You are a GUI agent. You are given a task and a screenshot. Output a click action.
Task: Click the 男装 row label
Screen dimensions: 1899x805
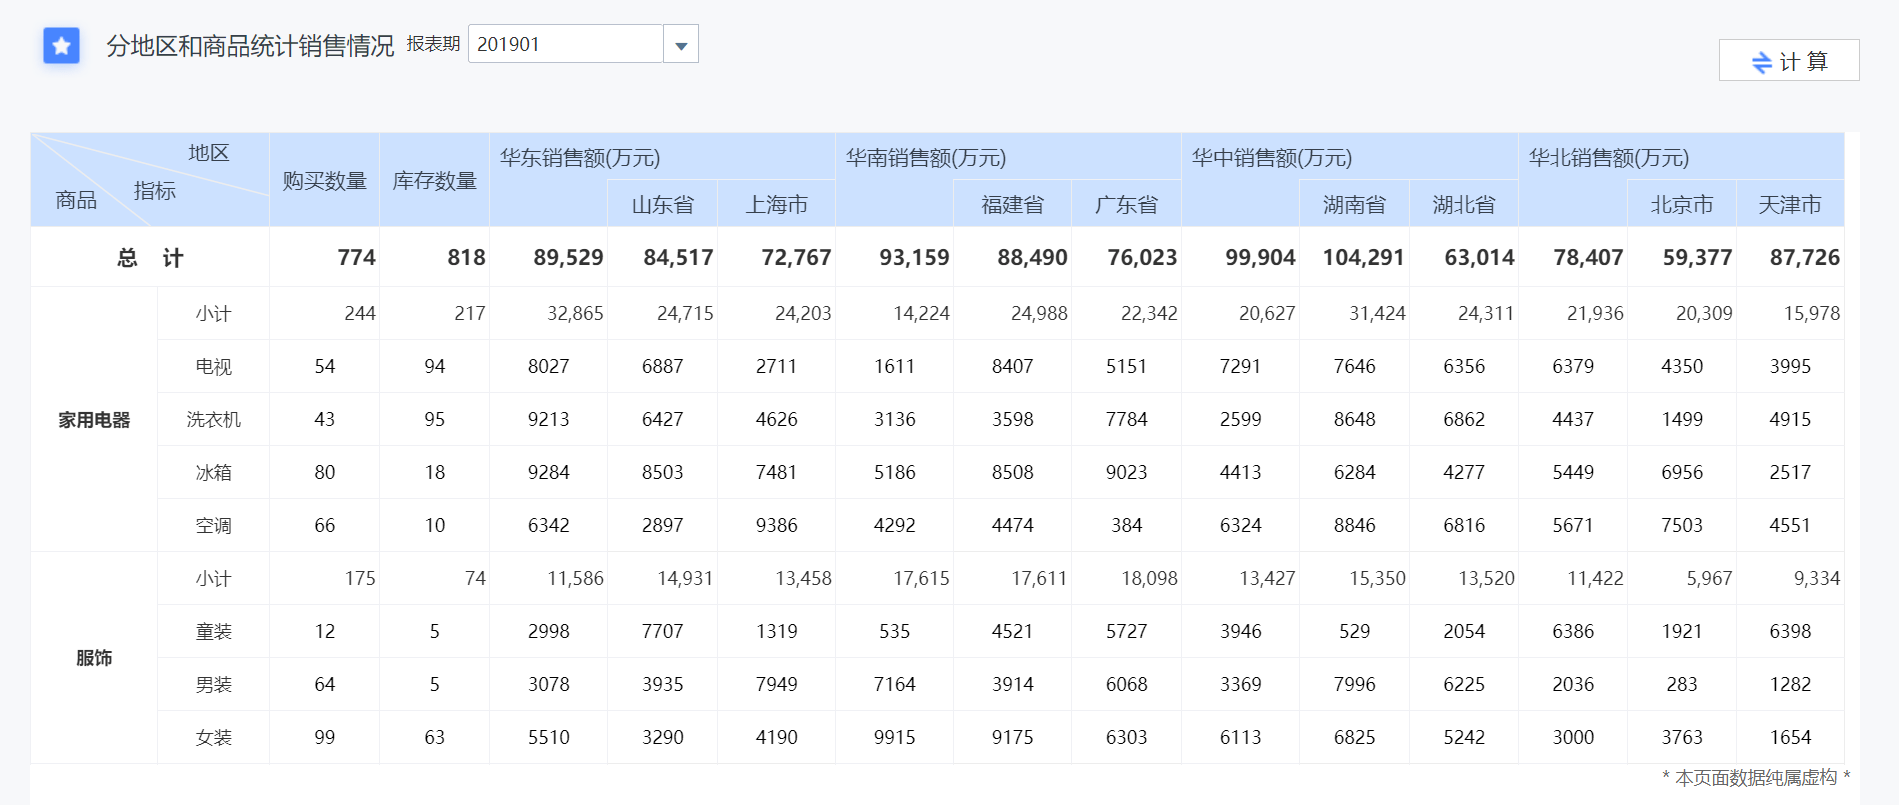click(214, 685)
